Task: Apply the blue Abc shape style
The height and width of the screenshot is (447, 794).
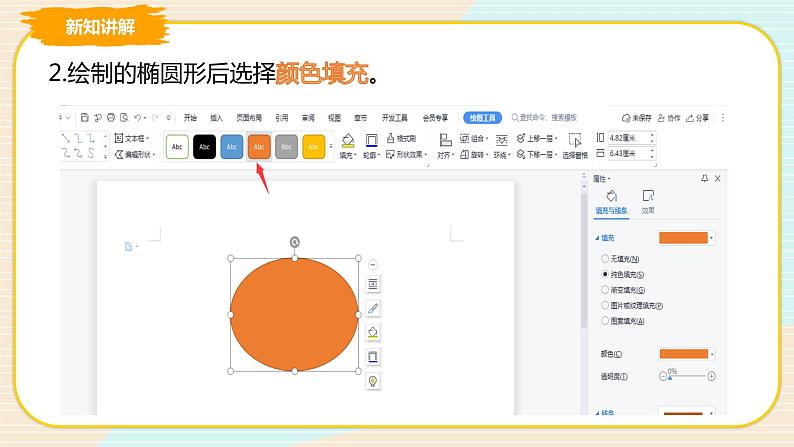Action: coord(232,147)
